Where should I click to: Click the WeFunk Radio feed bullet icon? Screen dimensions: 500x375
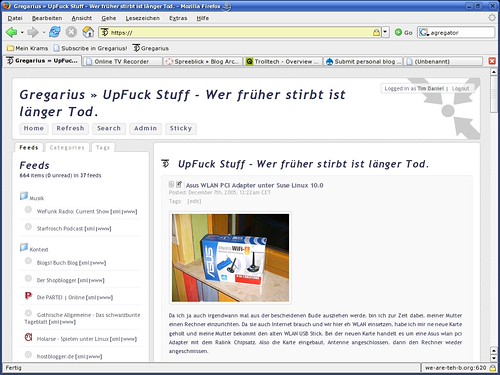pyautogui.click(x=28, y=210)
